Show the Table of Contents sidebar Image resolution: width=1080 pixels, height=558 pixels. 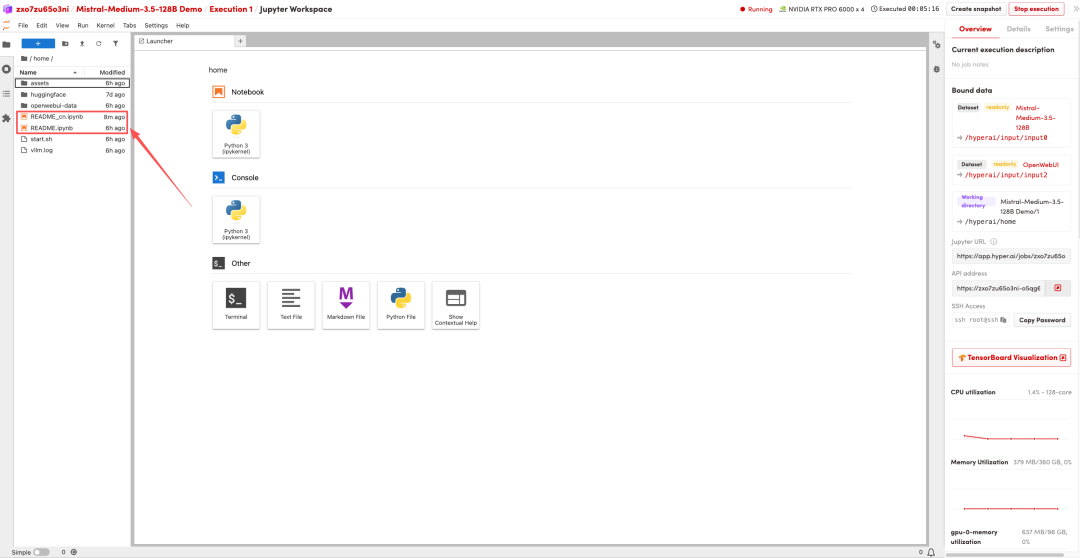coord(6,93)
